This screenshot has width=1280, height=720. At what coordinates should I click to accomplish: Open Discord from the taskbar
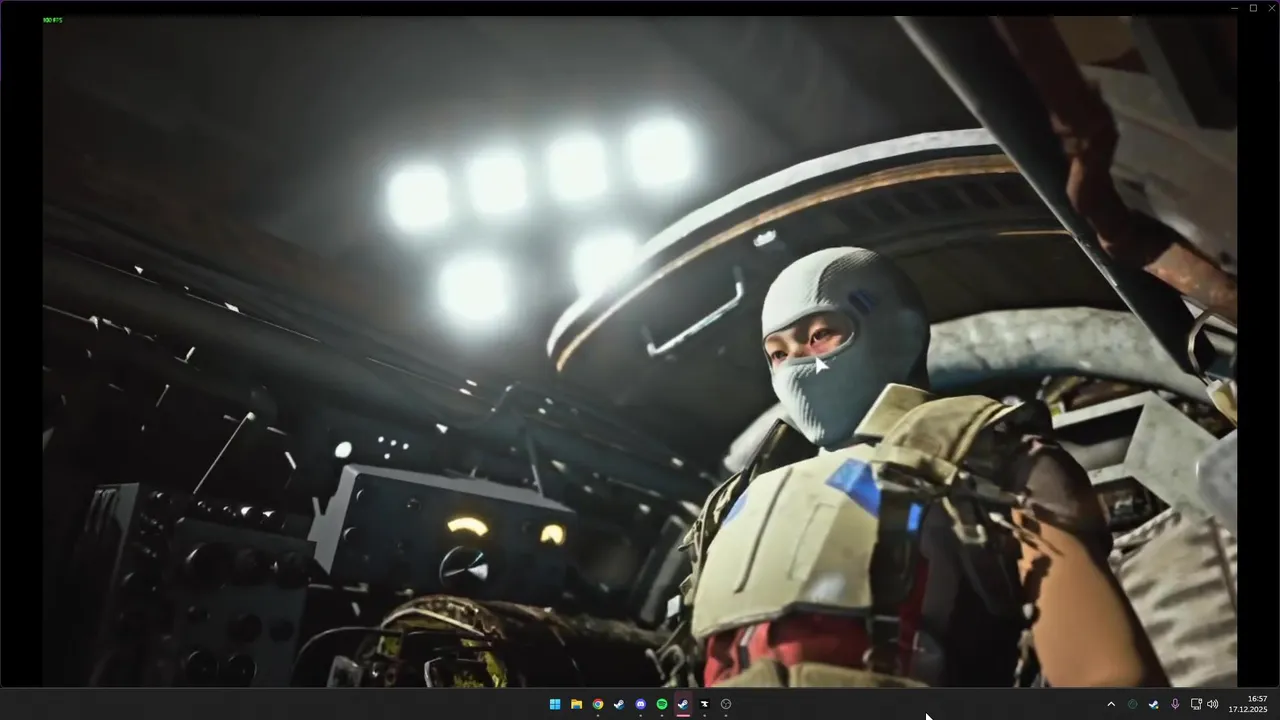[x=641, y=704]
